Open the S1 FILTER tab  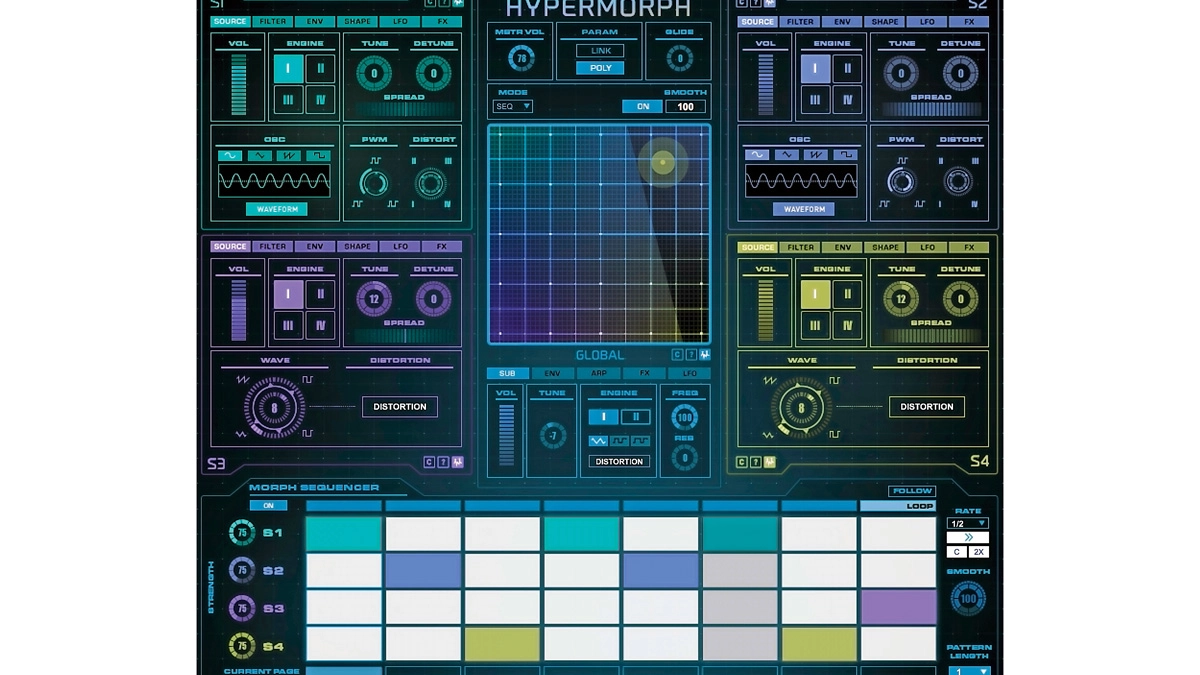[273, 21]
